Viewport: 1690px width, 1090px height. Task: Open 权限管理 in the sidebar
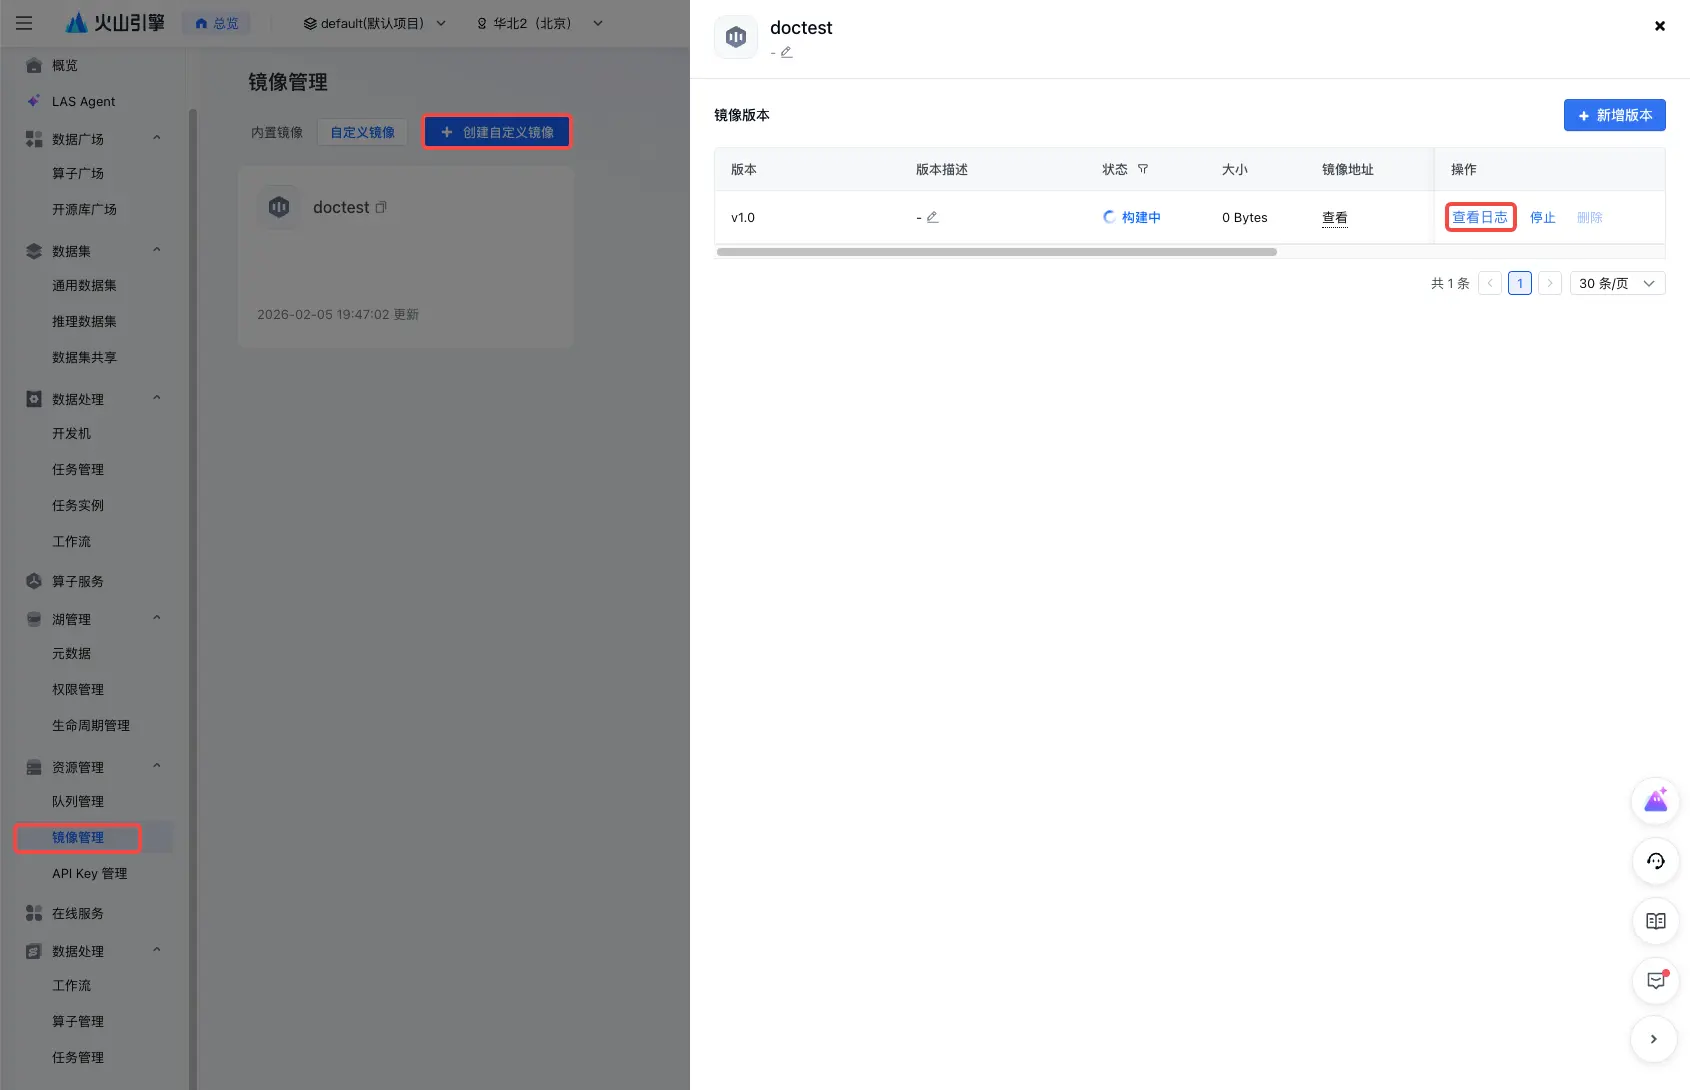[78, 689]
